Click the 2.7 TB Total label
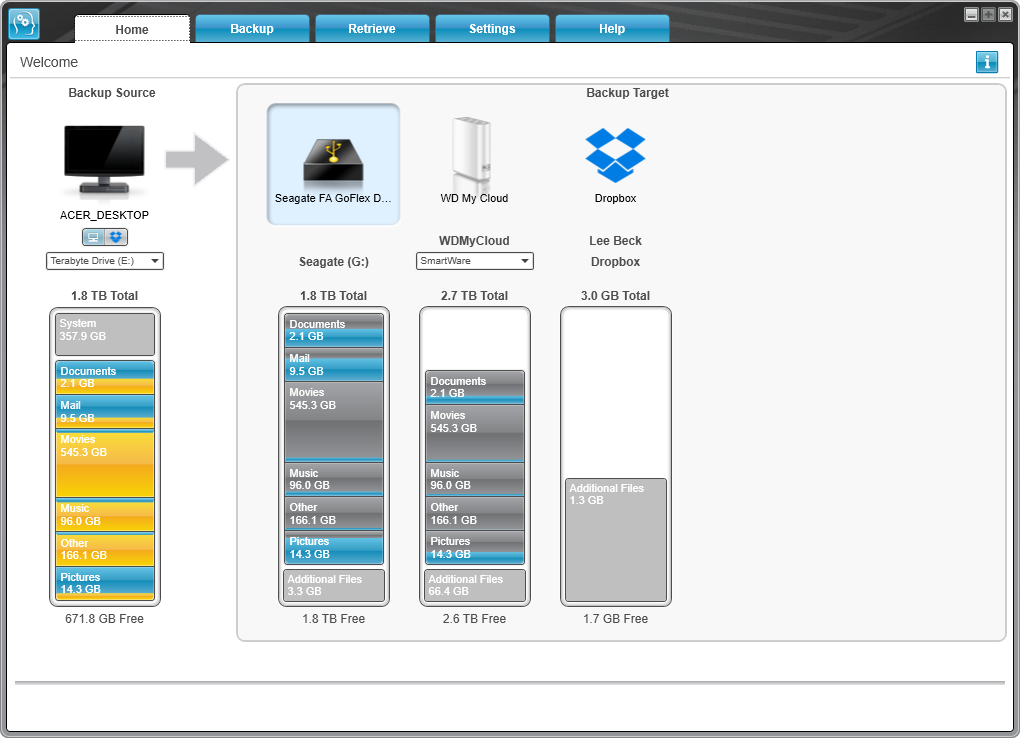This screenshot has width=1020, height=738. pos(474,295)
